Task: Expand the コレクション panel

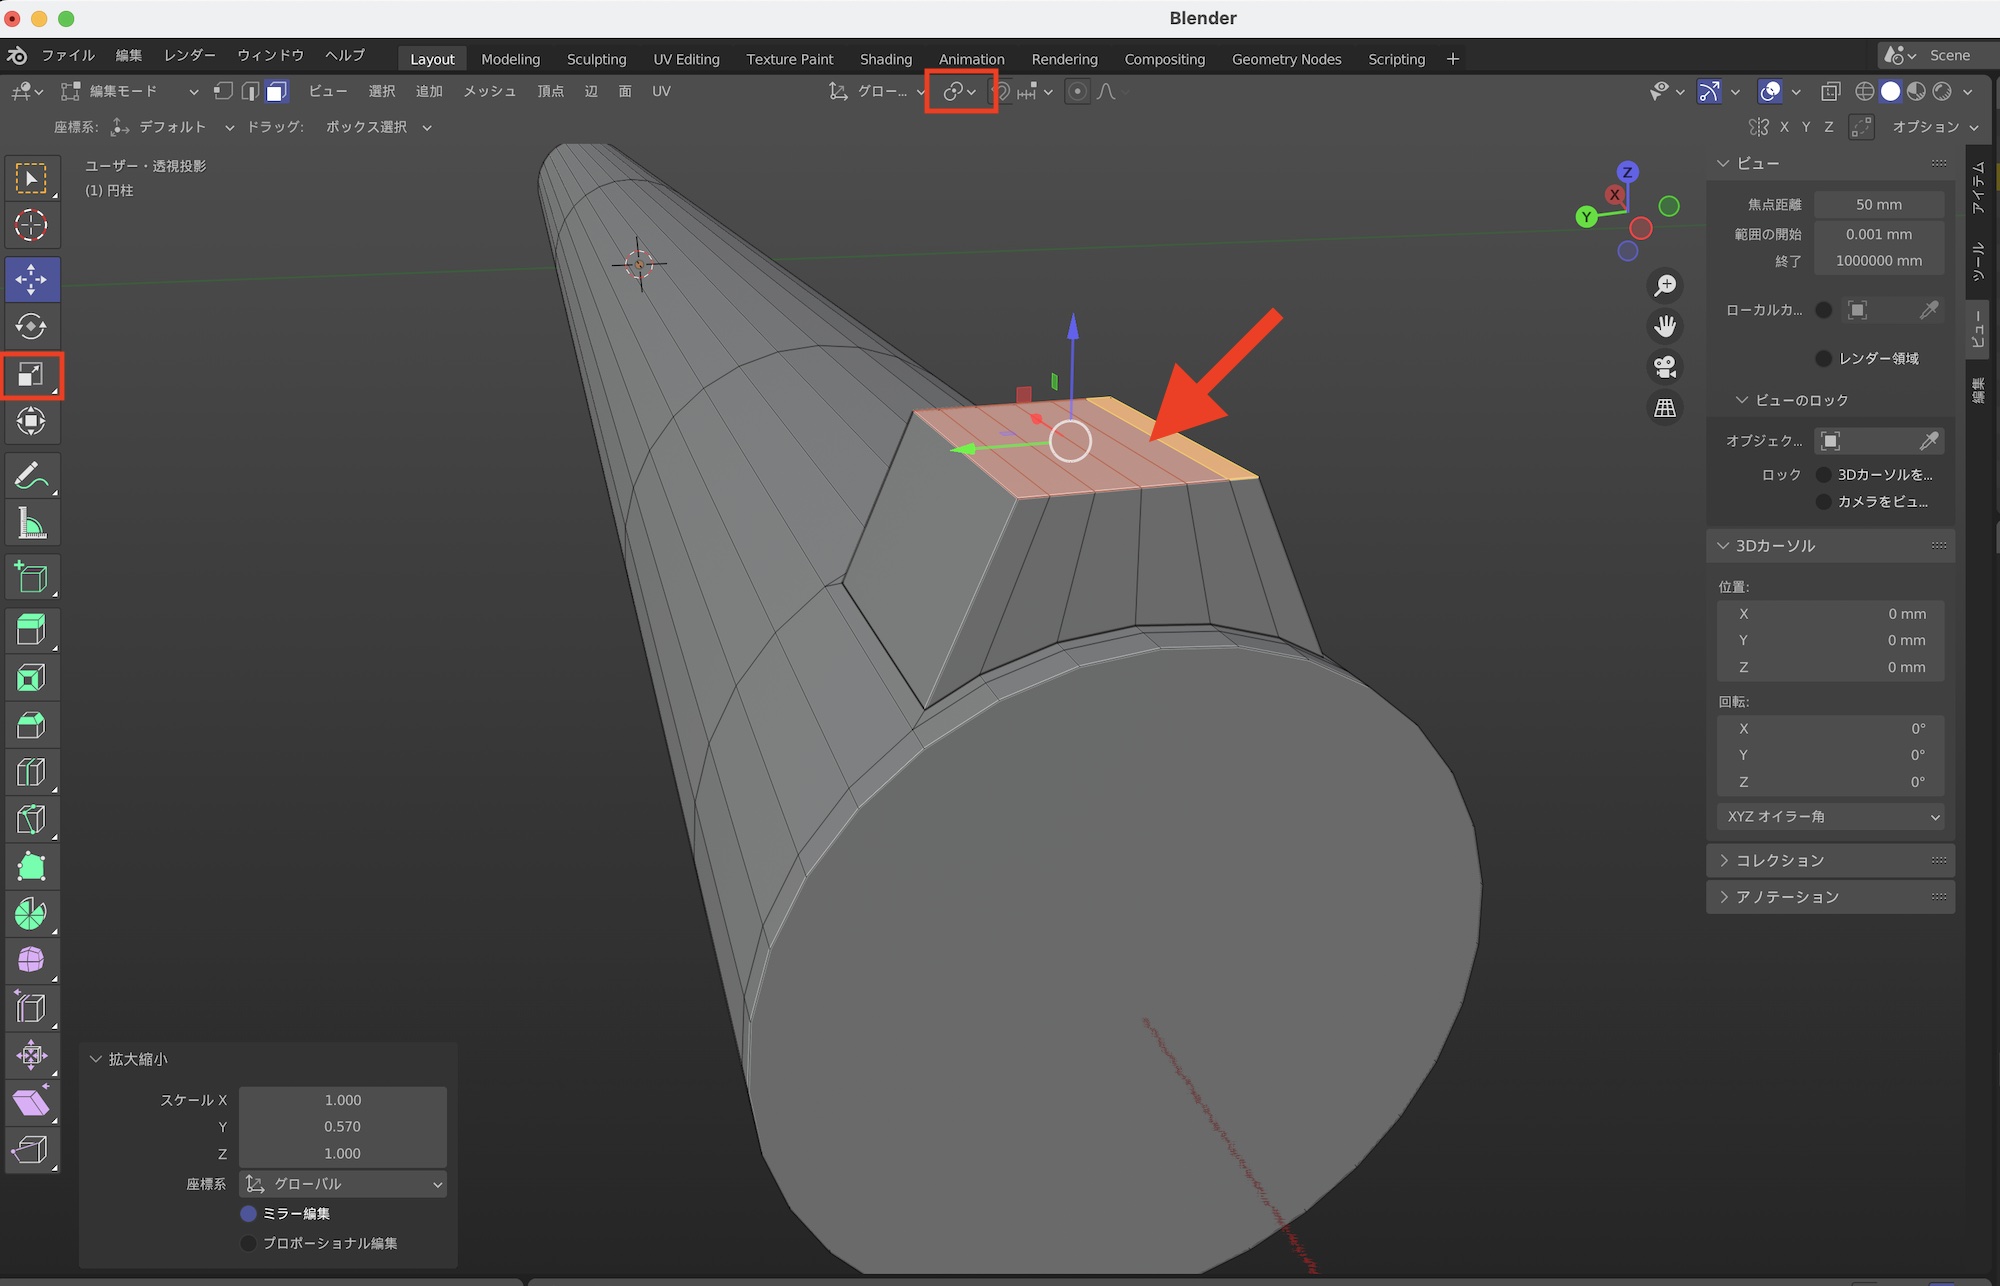Action: pos(1780,860)
